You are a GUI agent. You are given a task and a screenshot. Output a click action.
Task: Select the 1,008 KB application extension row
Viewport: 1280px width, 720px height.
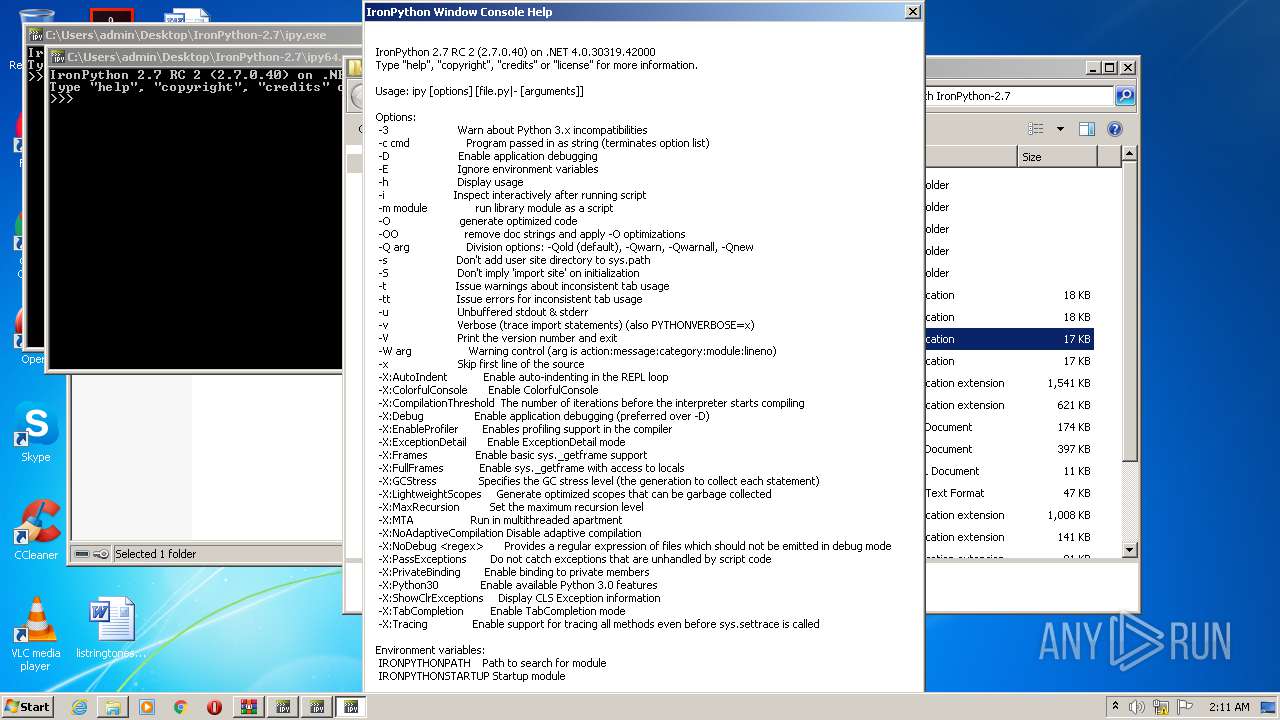[x=1009, y=515]
